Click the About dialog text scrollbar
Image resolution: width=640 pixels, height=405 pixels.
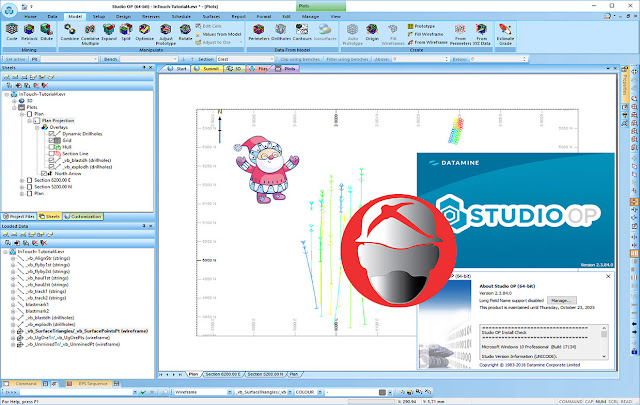[x=604, y=342]
